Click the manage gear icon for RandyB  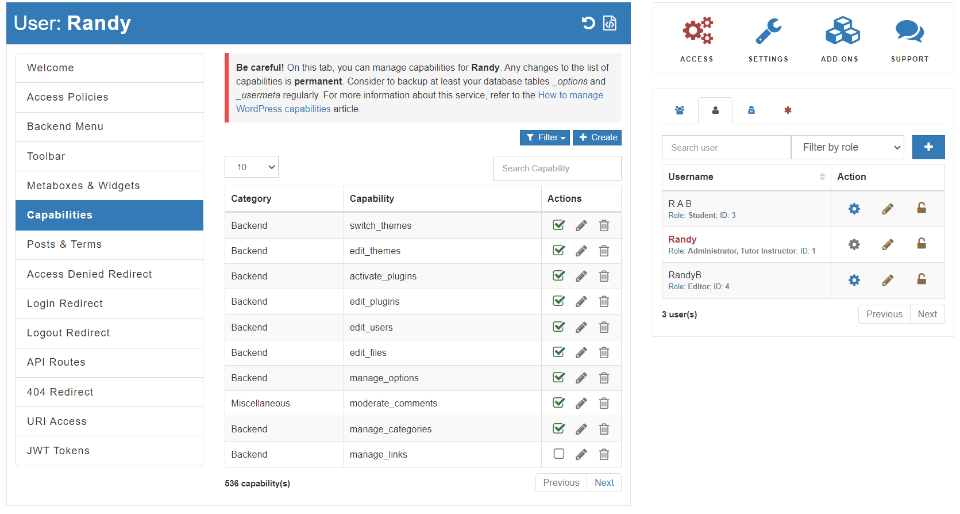pyautogui.click(x=854, y=280)
